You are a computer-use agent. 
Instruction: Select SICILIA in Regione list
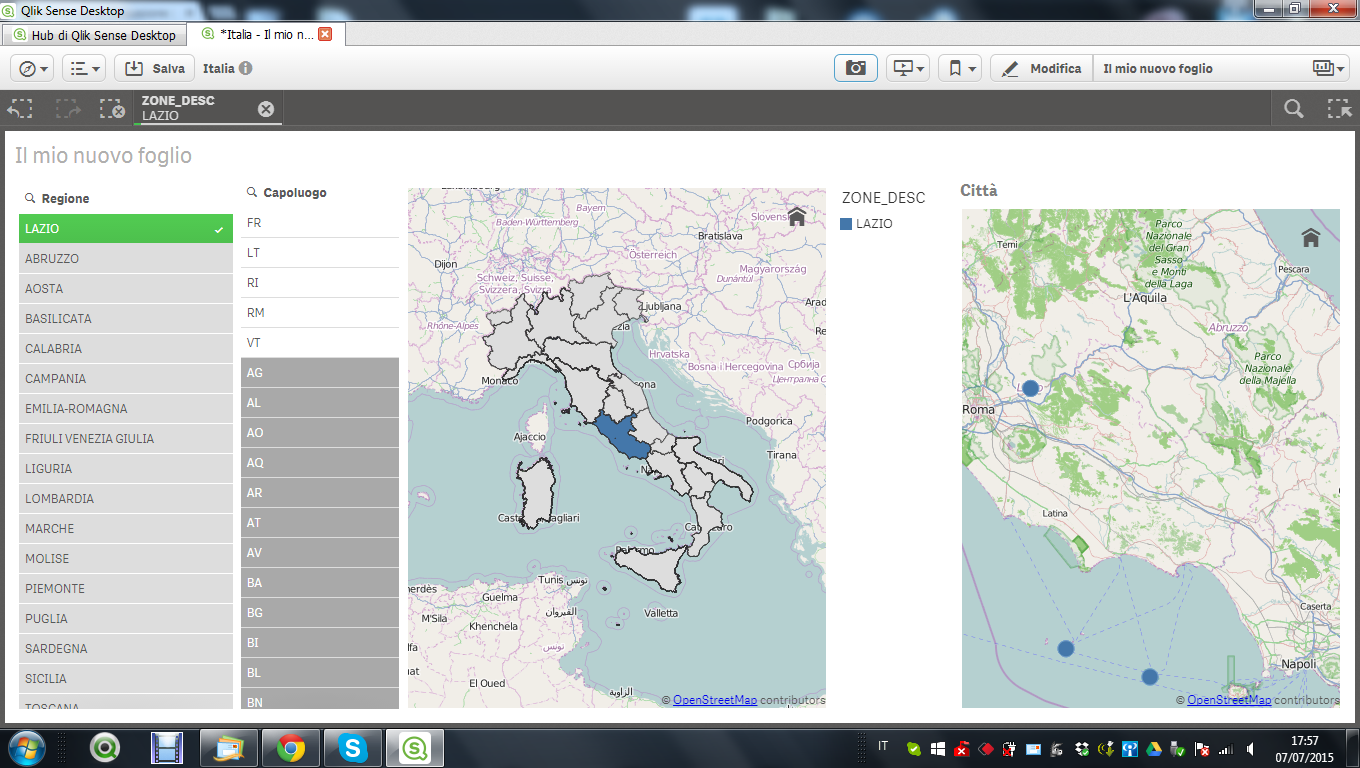click(x=126, y=679)
